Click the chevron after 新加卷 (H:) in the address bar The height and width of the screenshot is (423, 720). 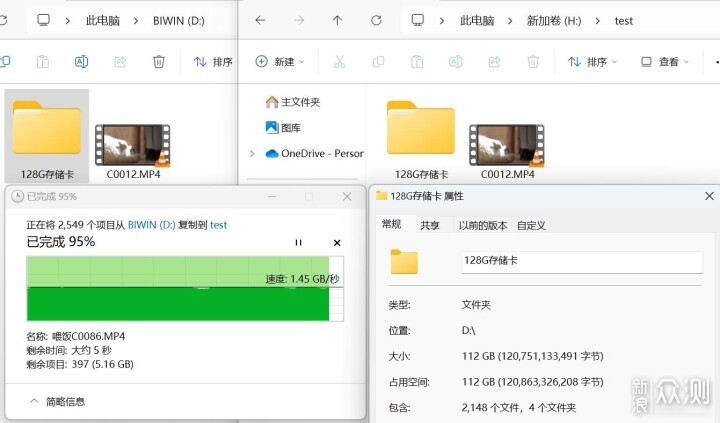point(597,21)
